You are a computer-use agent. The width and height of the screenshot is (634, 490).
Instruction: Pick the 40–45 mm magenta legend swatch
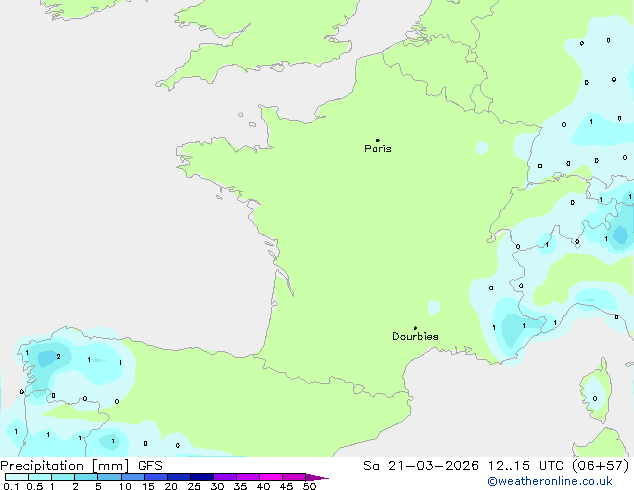271,477
